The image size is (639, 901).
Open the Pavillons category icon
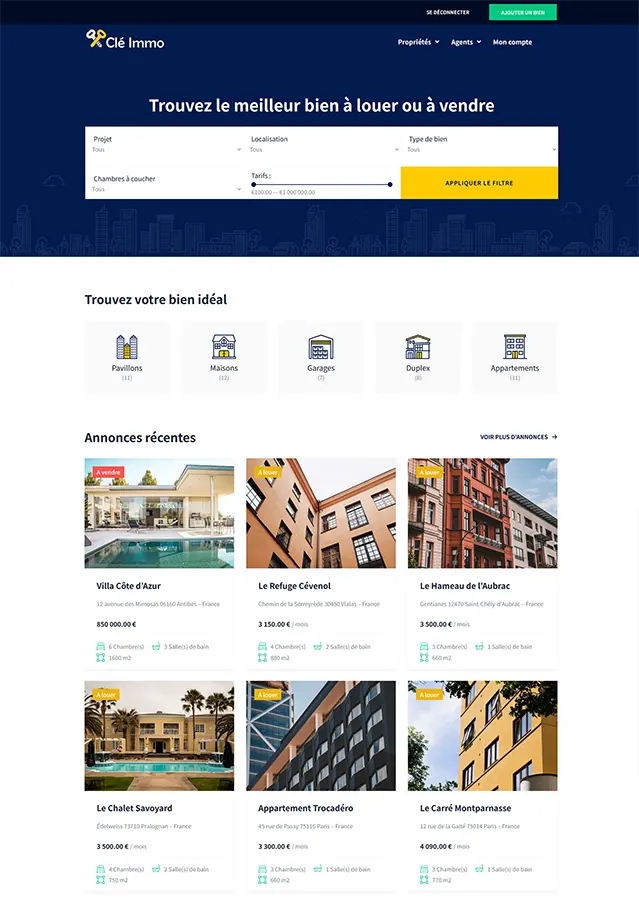point(127,346)
